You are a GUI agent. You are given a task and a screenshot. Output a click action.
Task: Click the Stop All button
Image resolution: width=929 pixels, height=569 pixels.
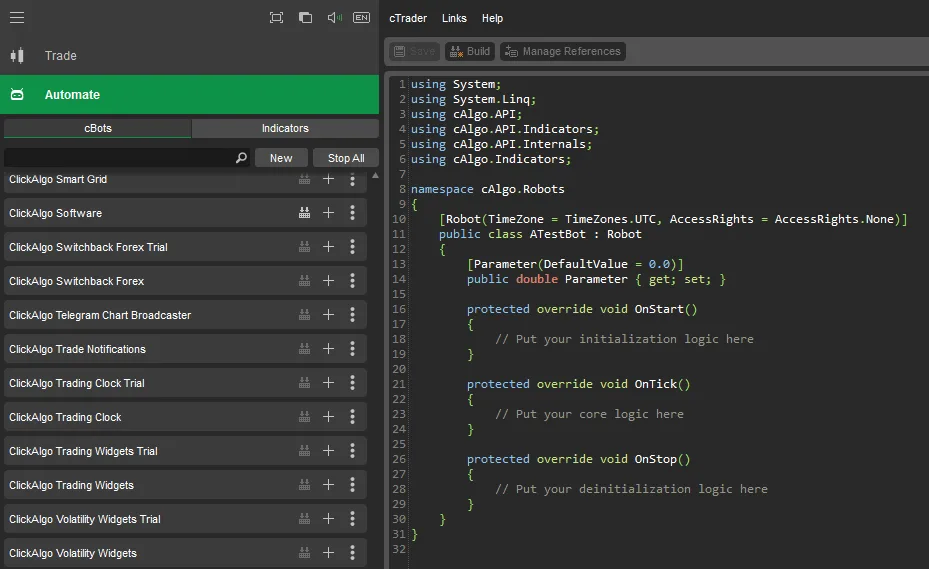pyautogui.click(x=346, y=158)
